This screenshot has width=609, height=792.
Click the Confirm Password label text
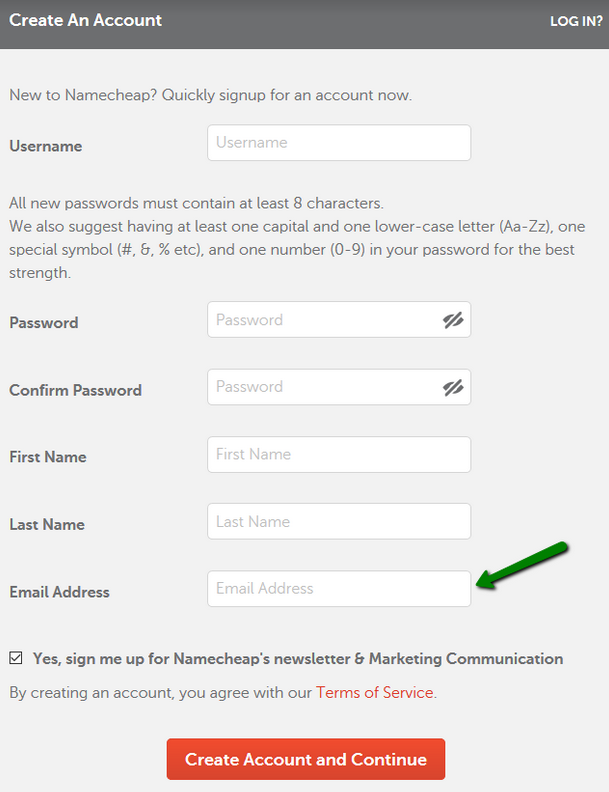point(76,390)
